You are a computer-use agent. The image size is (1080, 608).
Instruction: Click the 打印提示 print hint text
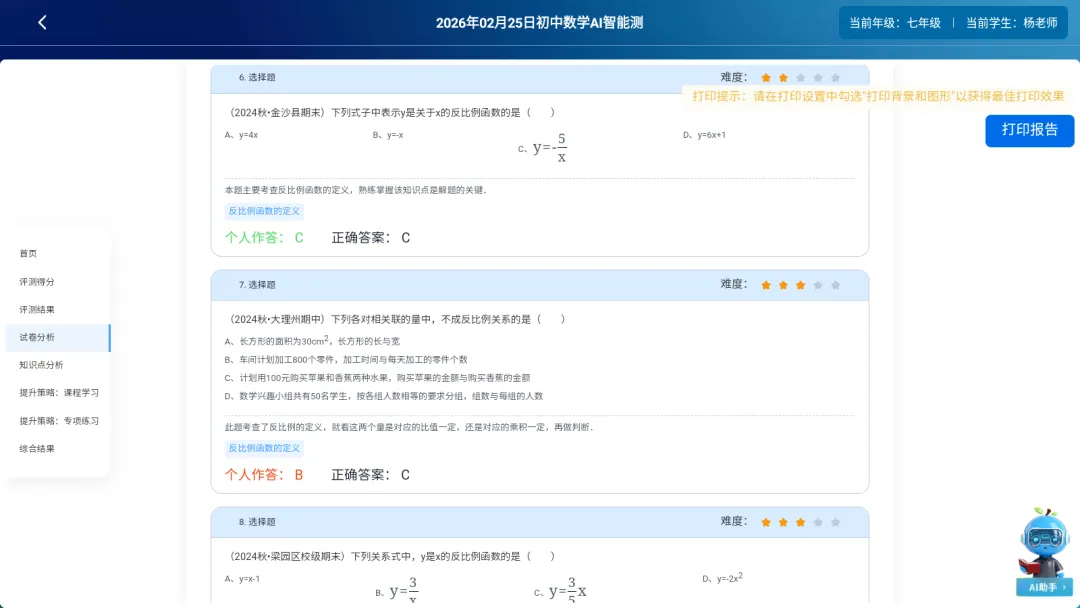(878, 96)
